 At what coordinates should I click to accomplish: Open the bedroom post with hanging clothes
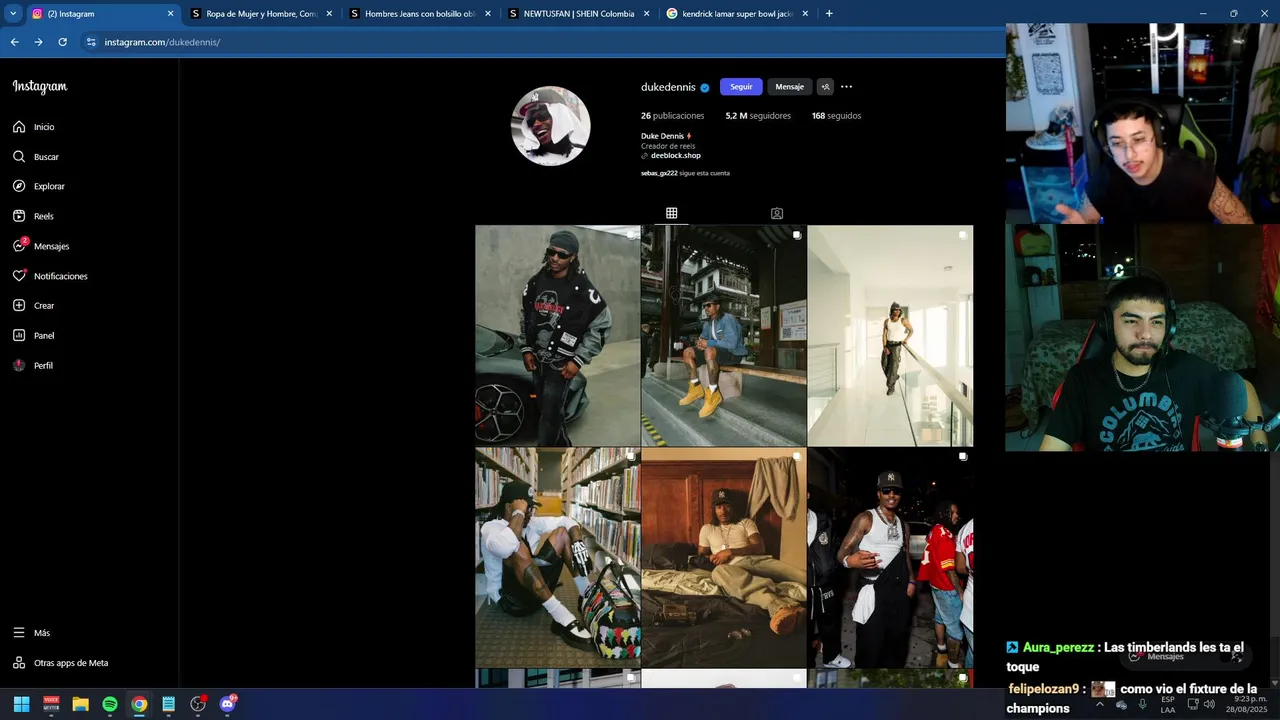coord(723,557)
